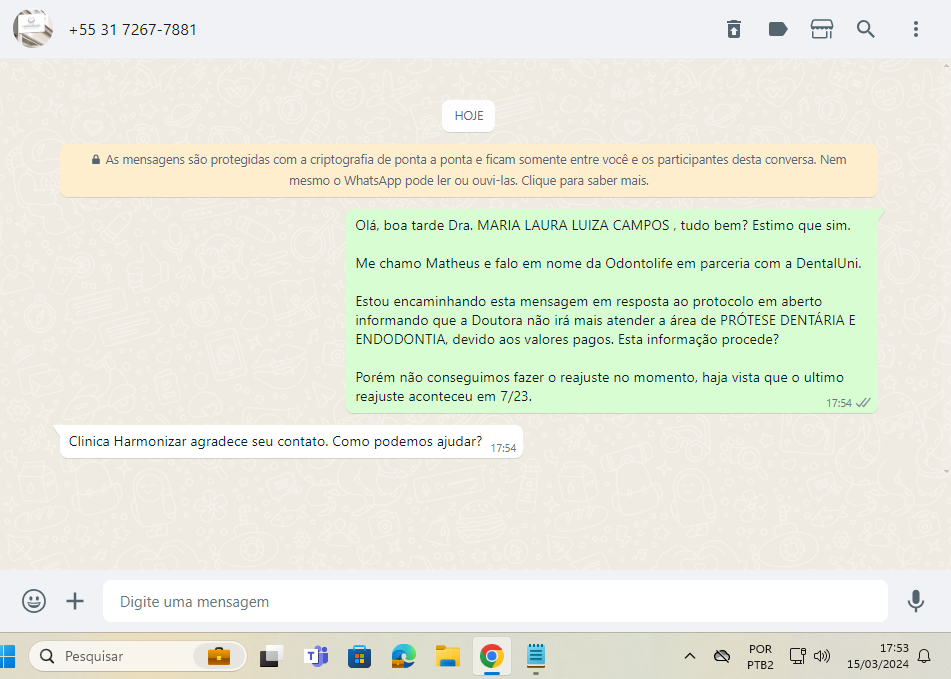Open the network status tray icon
The image size is (951, 679).
coord(798,656)
